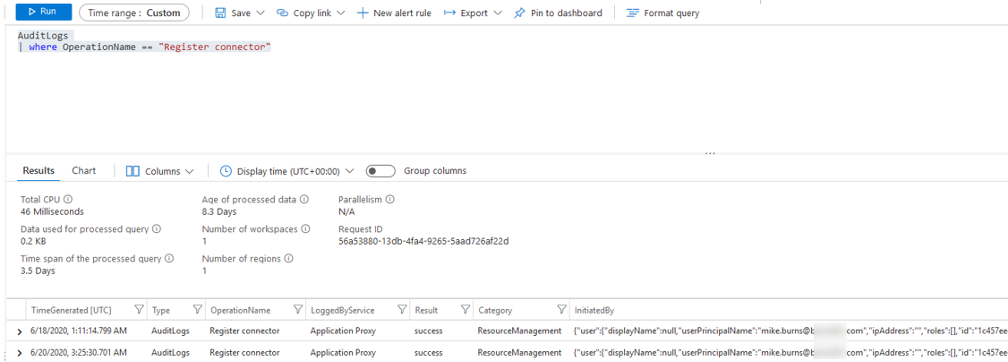Screen dimensions: 1008x362
Task: Click the 6/20/2020, 3:25:30.701 AM cell
Action: click(78, 353)
